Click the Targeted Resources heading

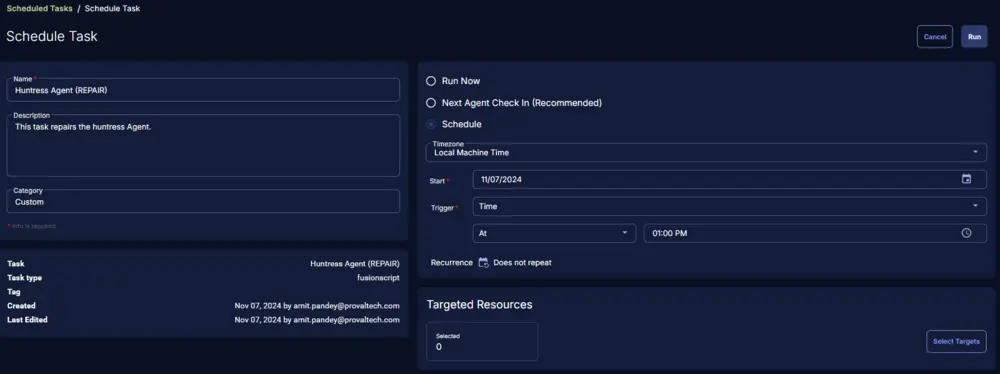pos(480,304)
